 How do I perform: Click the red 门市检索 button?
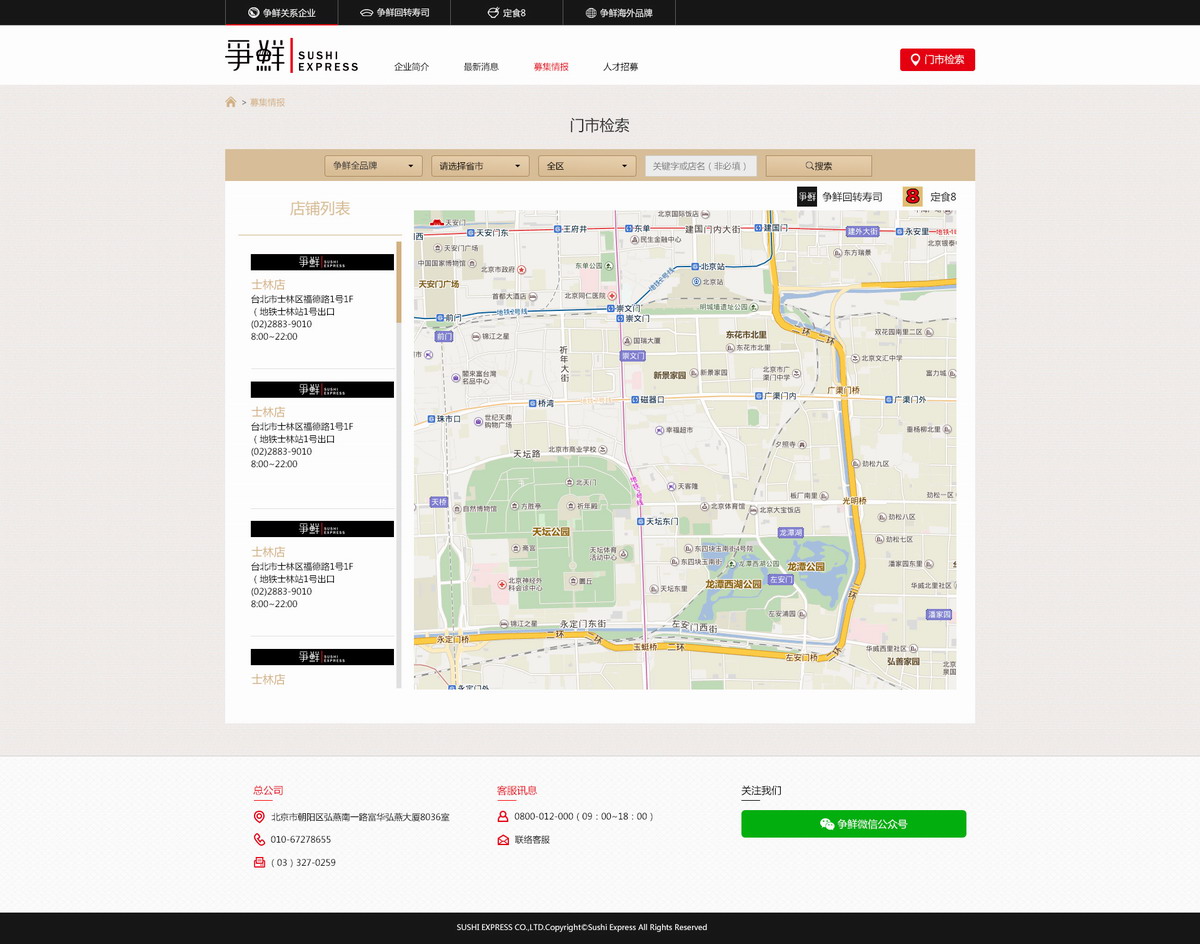pyautogui.click(x=937, y=60)
